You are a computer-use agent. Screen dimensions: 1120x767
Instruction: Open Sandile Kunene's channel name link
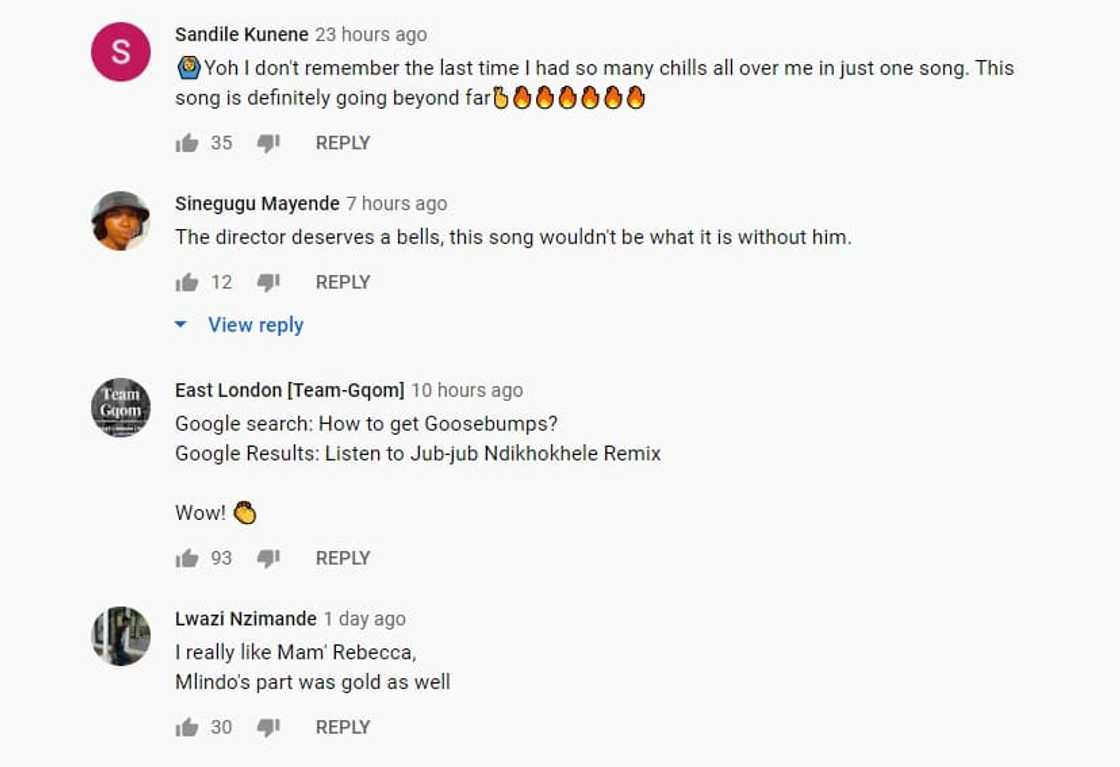pos(241,34)
